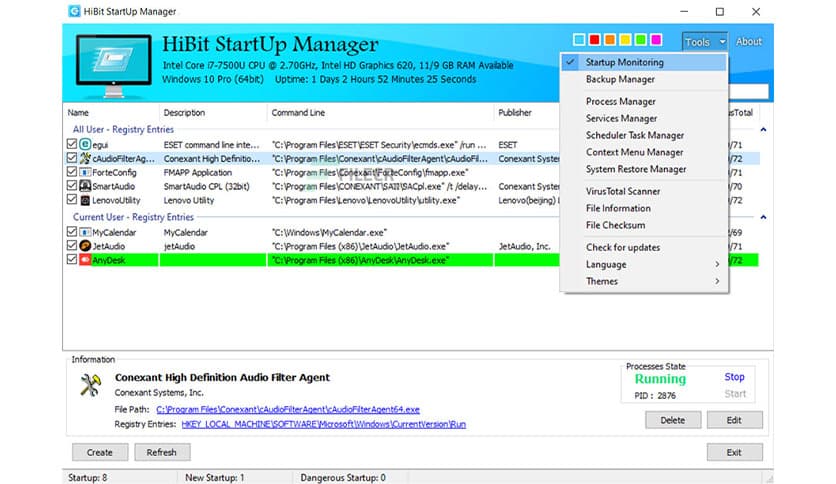The image size is (836, 484).
Task: Pick the orange theme swatch
Action: coord(610,39)
